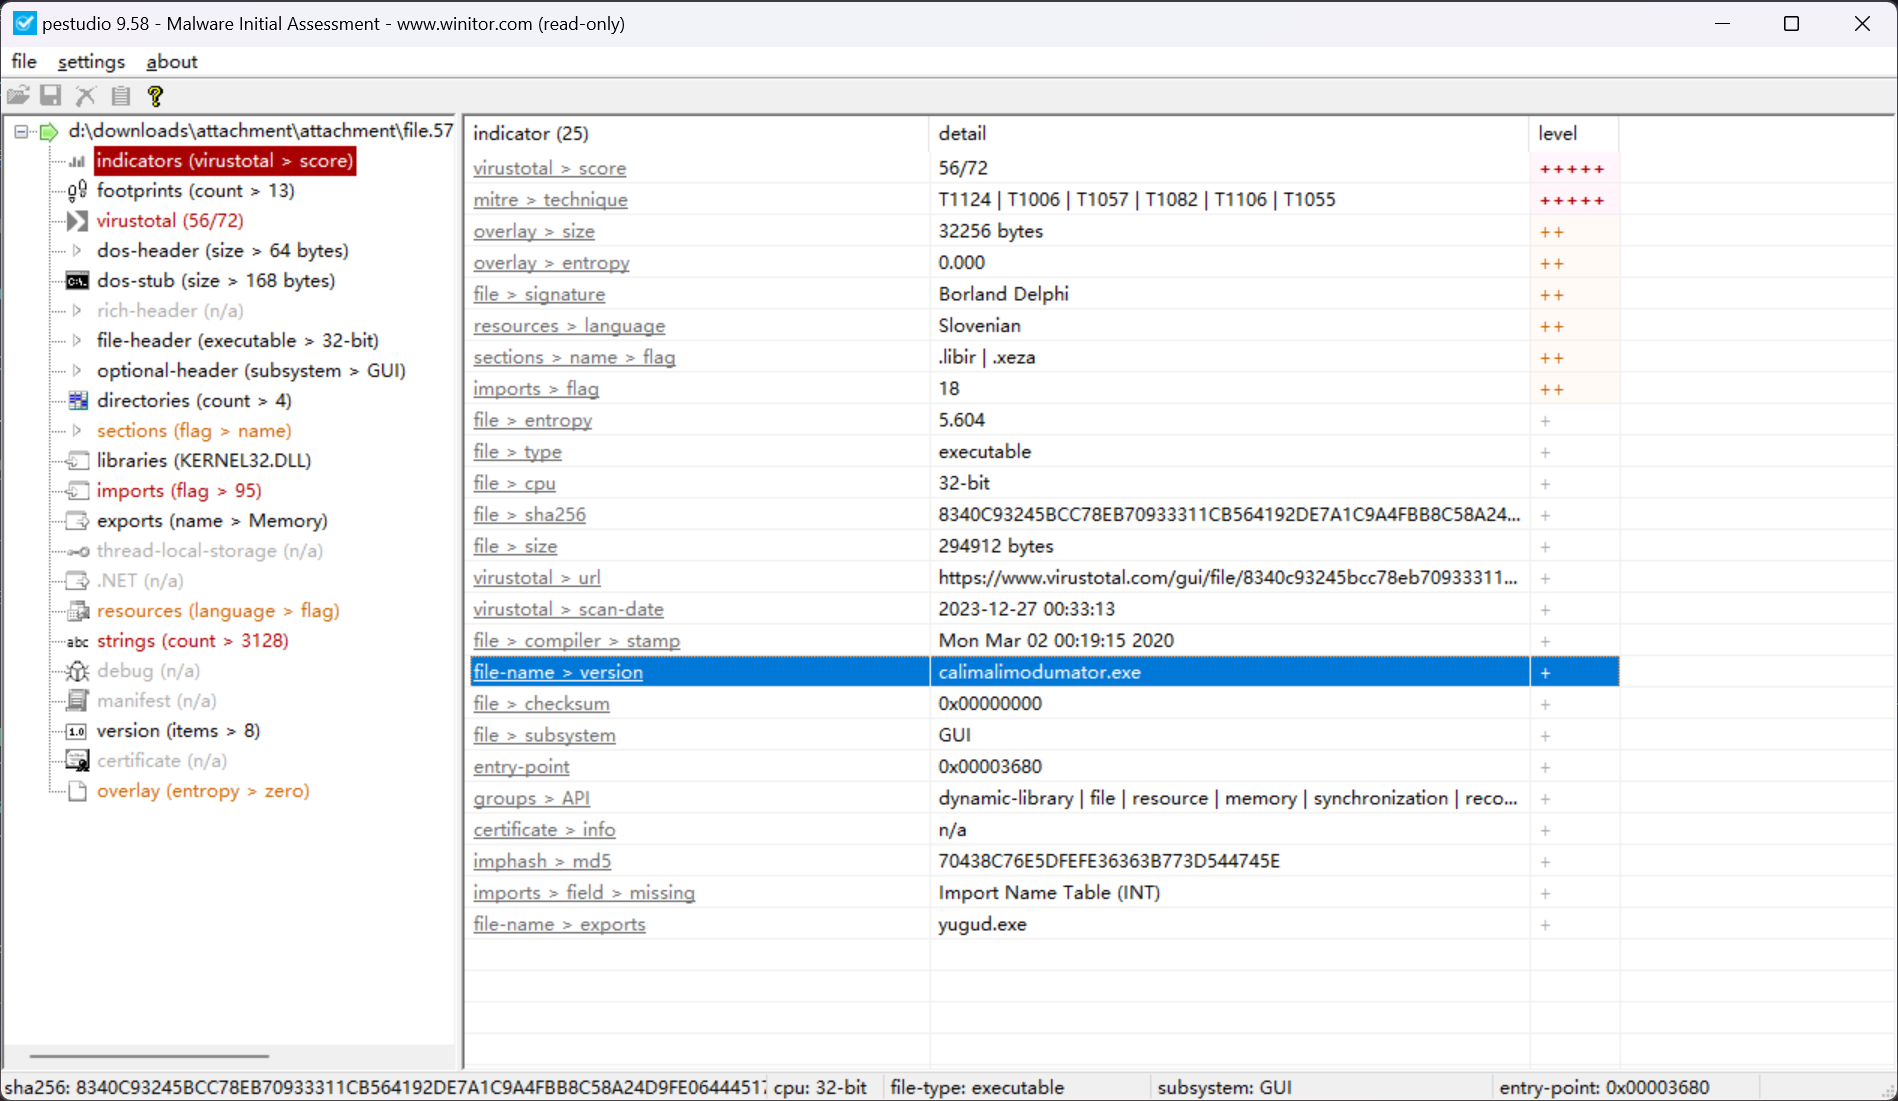Click the debug bug icon

[77, 671]
